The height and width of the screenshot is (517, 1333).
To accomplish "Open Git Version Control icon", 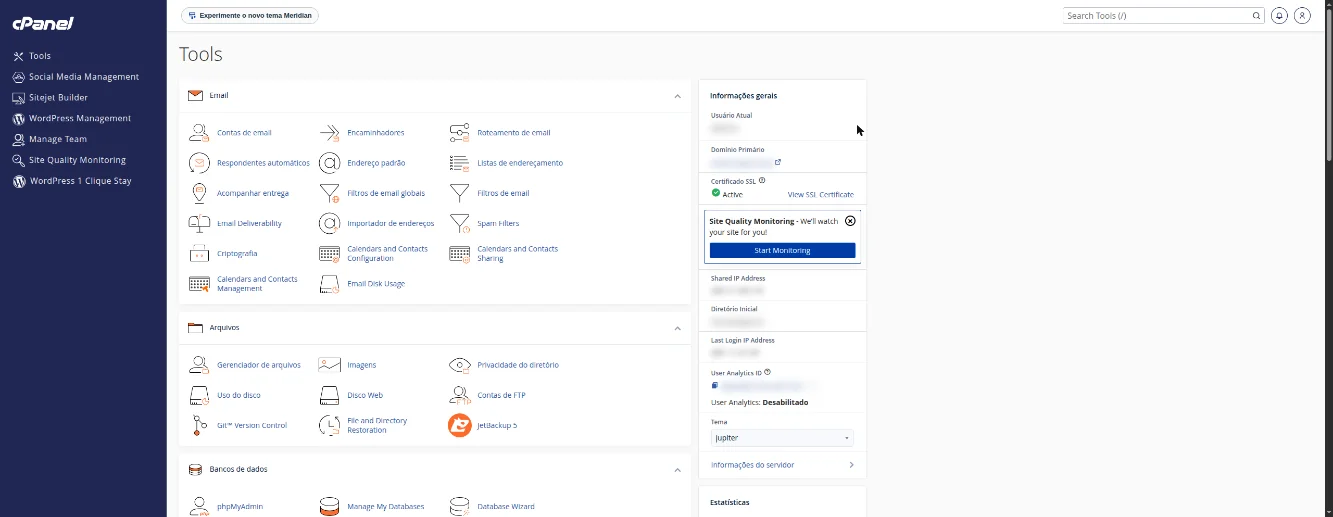I will [x=199, y=425].
